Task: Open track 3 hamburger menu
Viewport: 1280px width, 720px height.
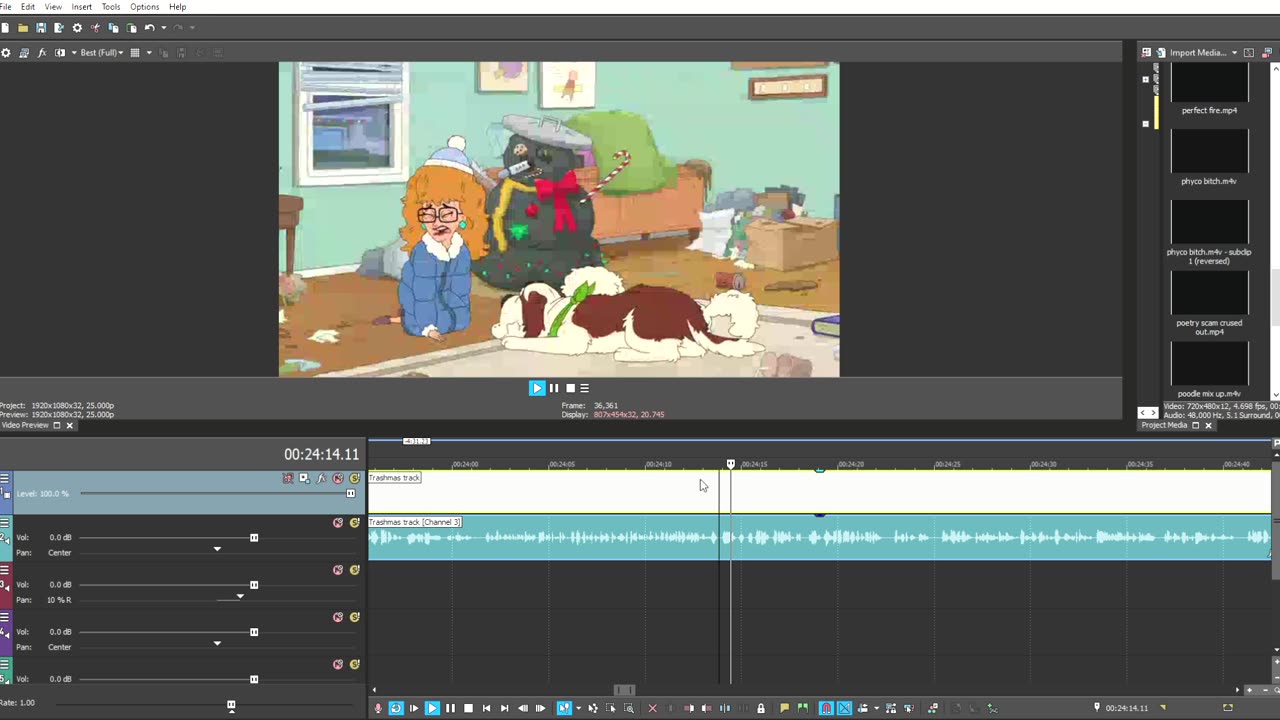Action: coord(5,570)
